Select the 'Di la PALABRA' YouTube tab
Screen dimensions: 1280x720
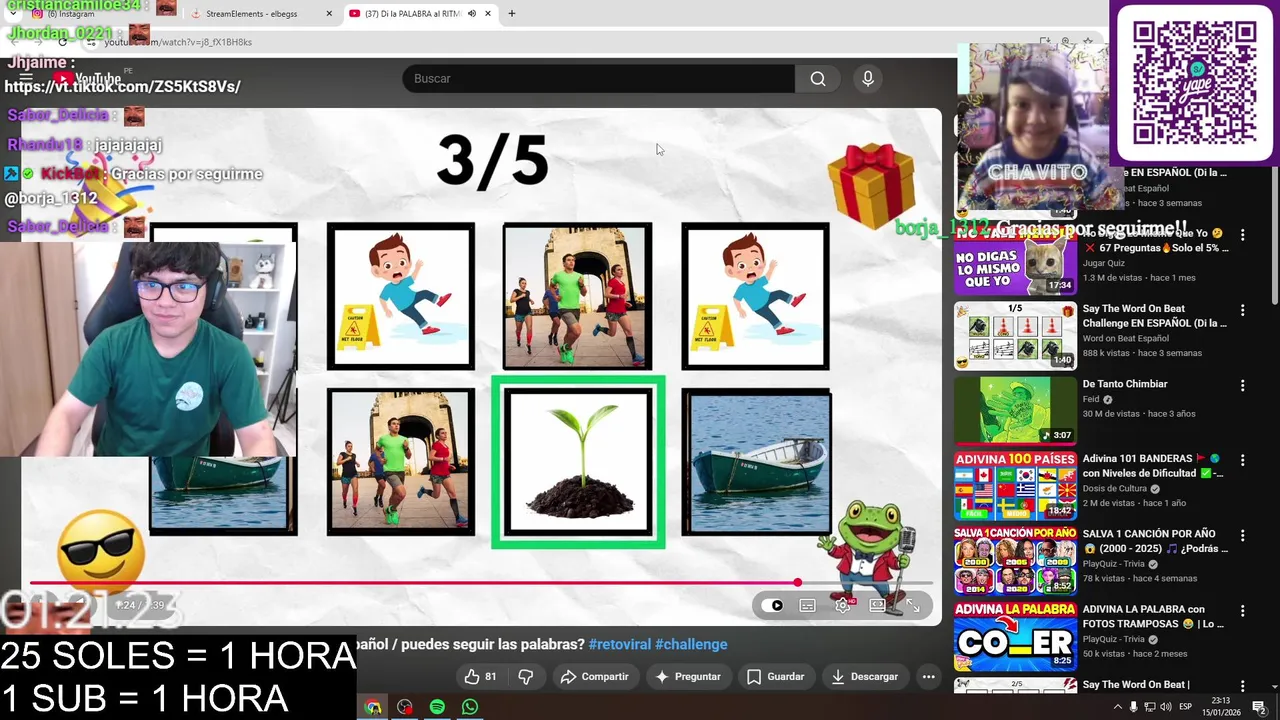[x=412, y=14]
